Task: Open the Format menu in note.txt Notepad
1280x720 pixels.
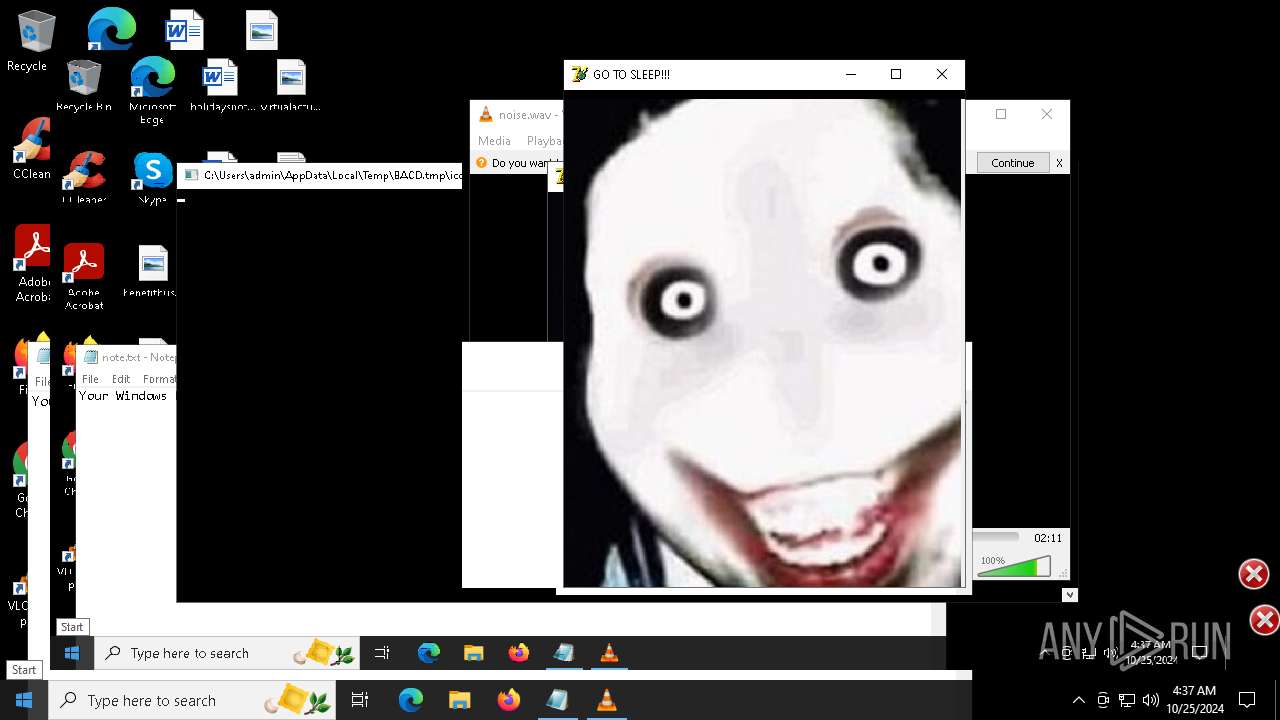Action: pyautogui.click(x=159, y=379)
